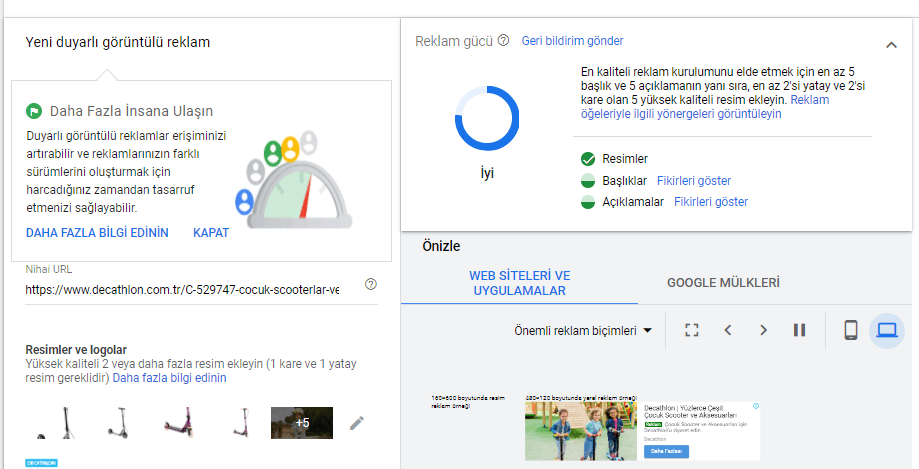Pause the ad preview rotation
This screenshot has height=469, width=919.
[799, 330]
